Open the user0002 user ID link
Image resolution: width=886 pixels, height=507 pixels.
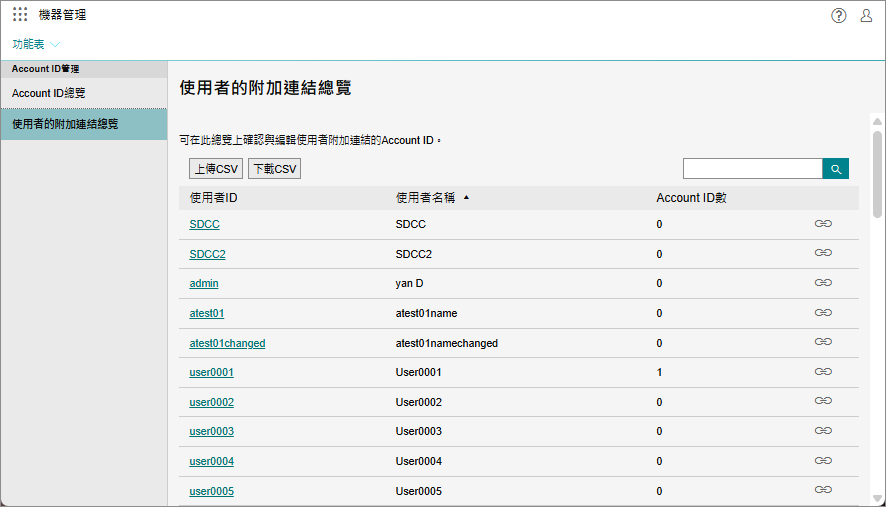click(x=211, y=402)
